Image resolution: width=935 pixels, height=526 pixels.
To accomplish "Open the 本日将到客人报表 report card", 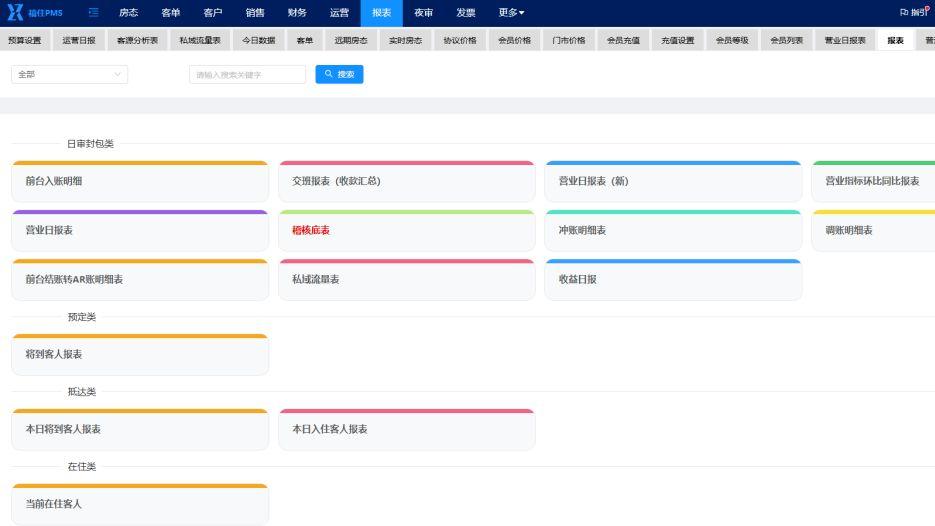I will 140,429.
